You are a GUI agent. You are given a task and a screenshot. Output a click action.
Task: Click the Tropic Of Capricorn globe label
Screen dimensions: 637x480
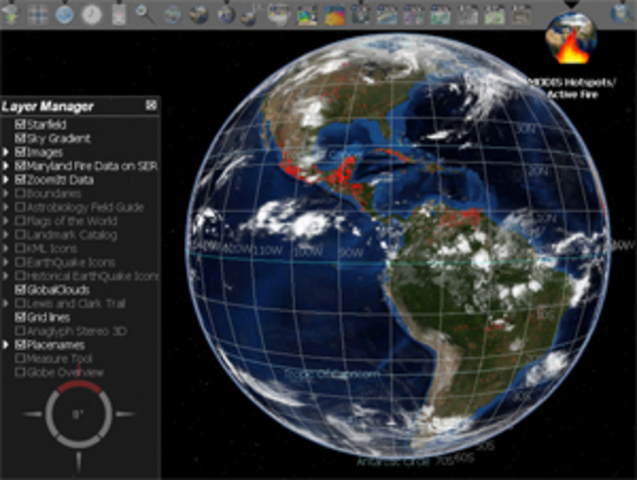(x=332, y=374)
